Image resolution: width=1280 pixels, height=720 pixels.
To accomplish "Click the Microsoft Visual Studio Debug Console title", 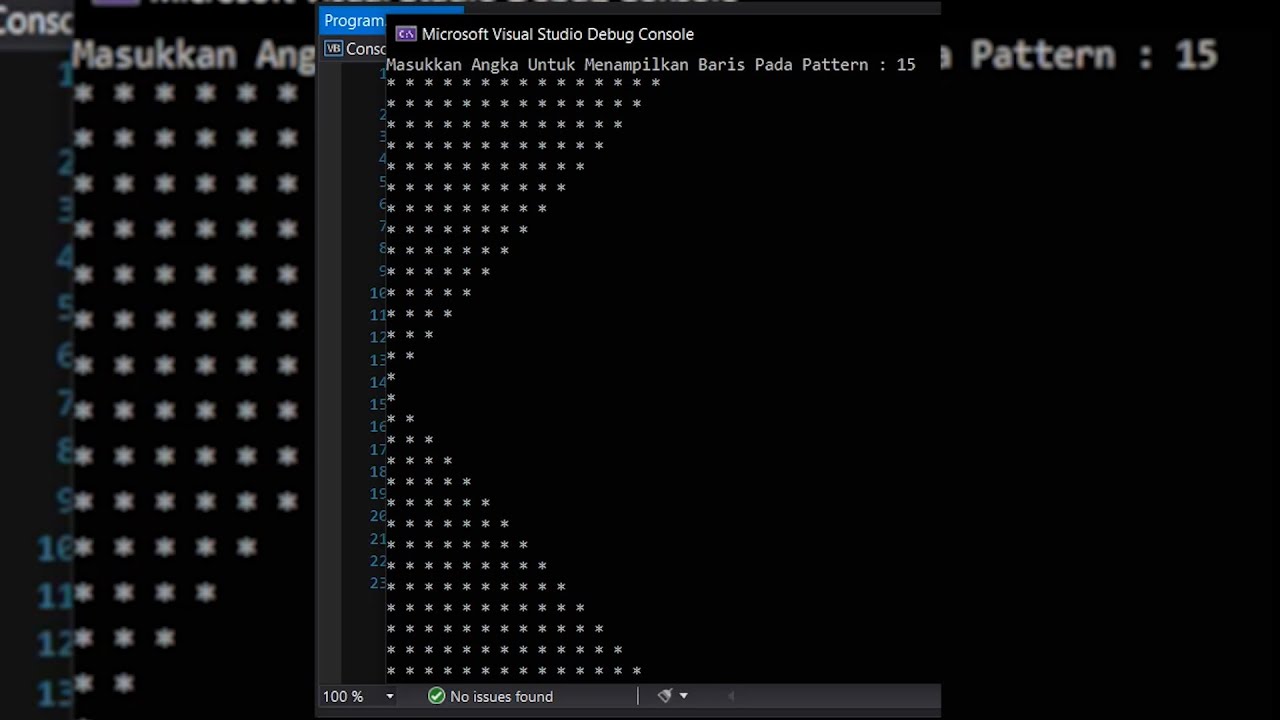I will point(557,34).
